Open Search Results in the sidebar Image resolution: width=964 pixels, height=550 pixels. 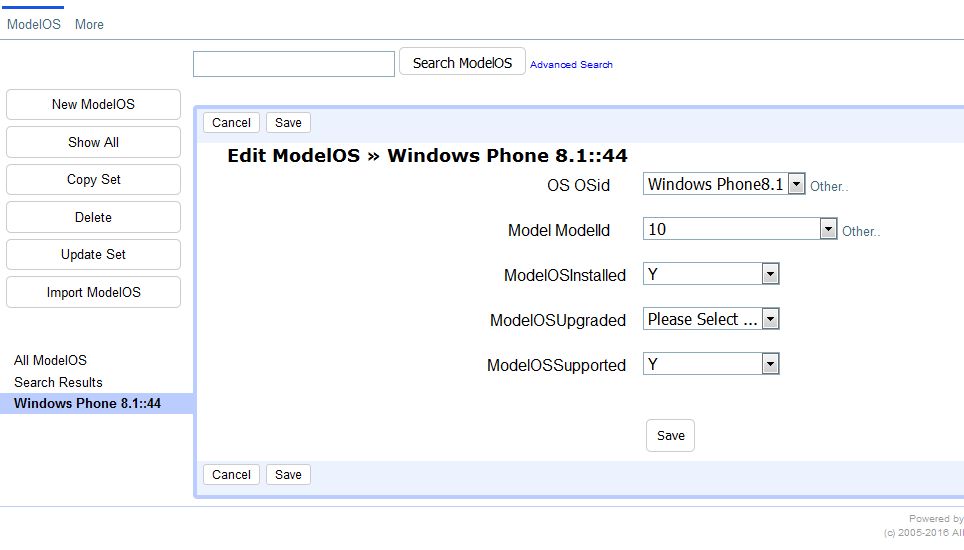[58, 382]
